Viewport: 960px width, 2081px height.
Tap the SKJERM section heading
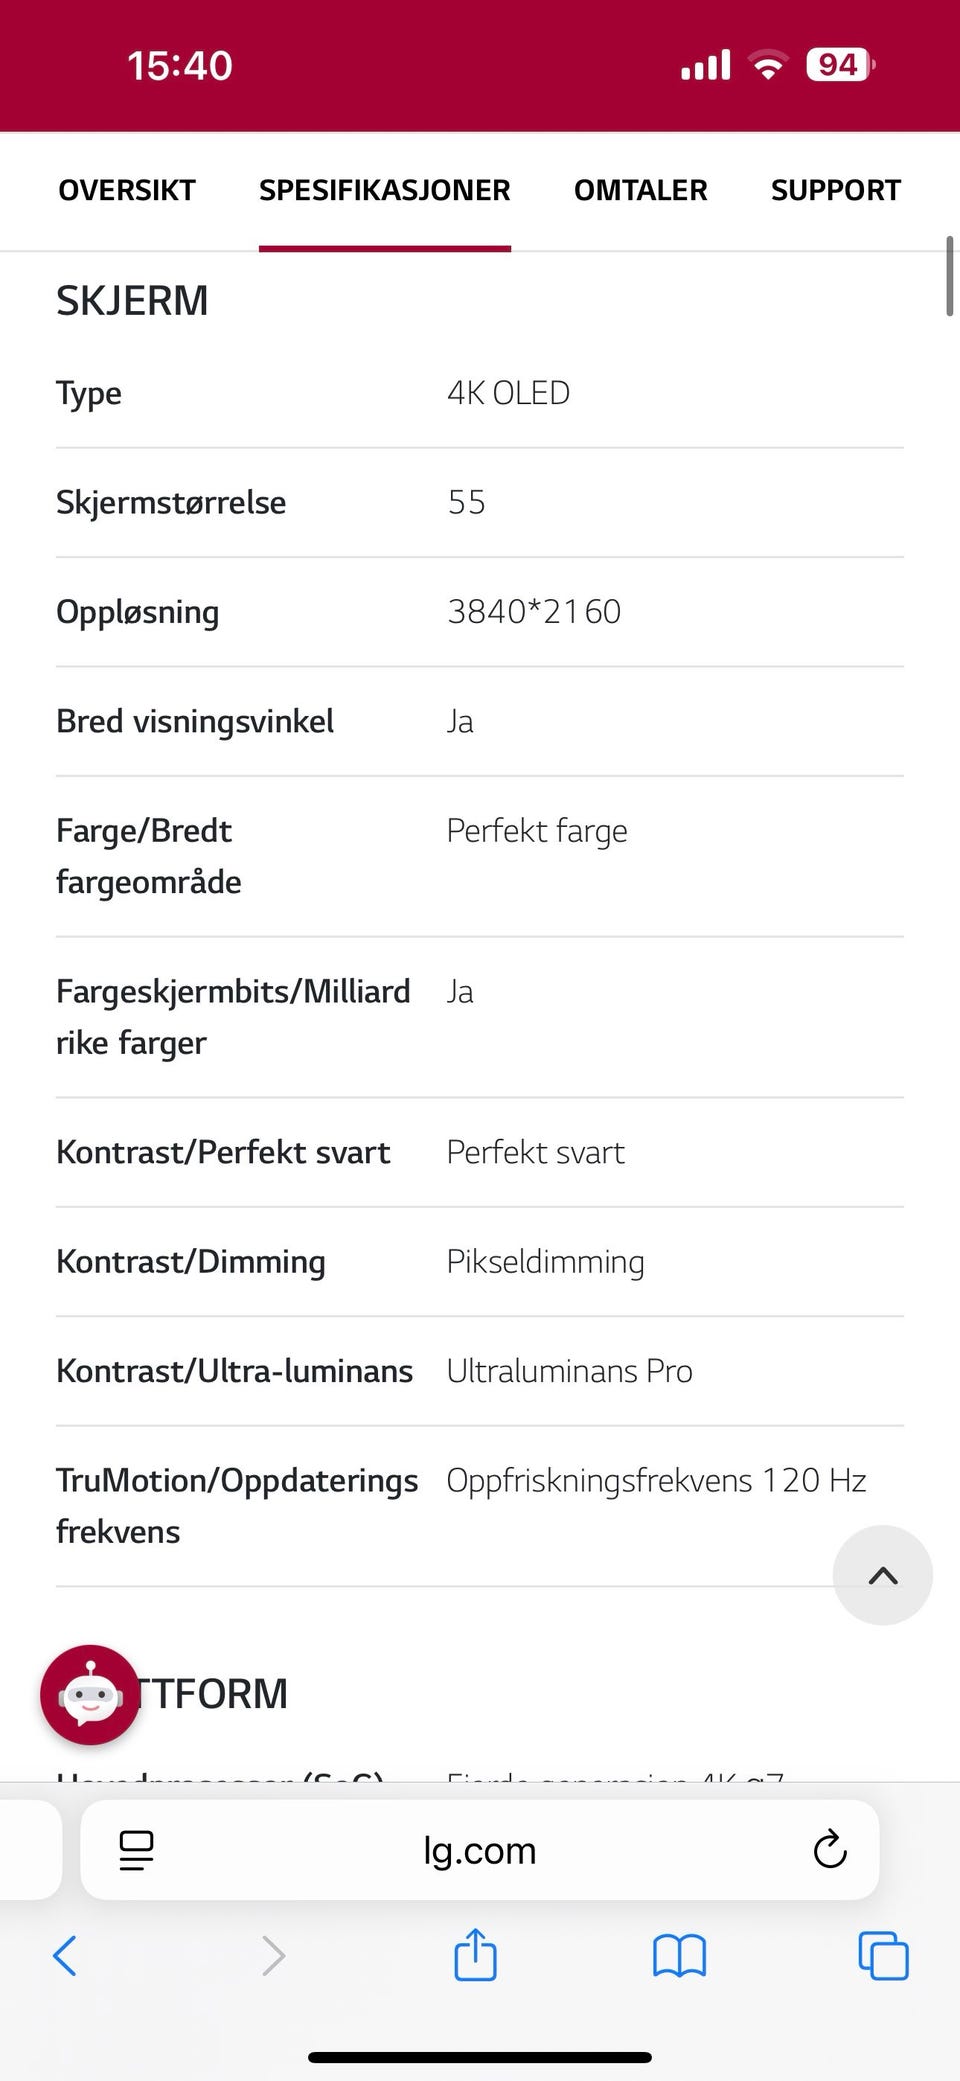[132, 301]
